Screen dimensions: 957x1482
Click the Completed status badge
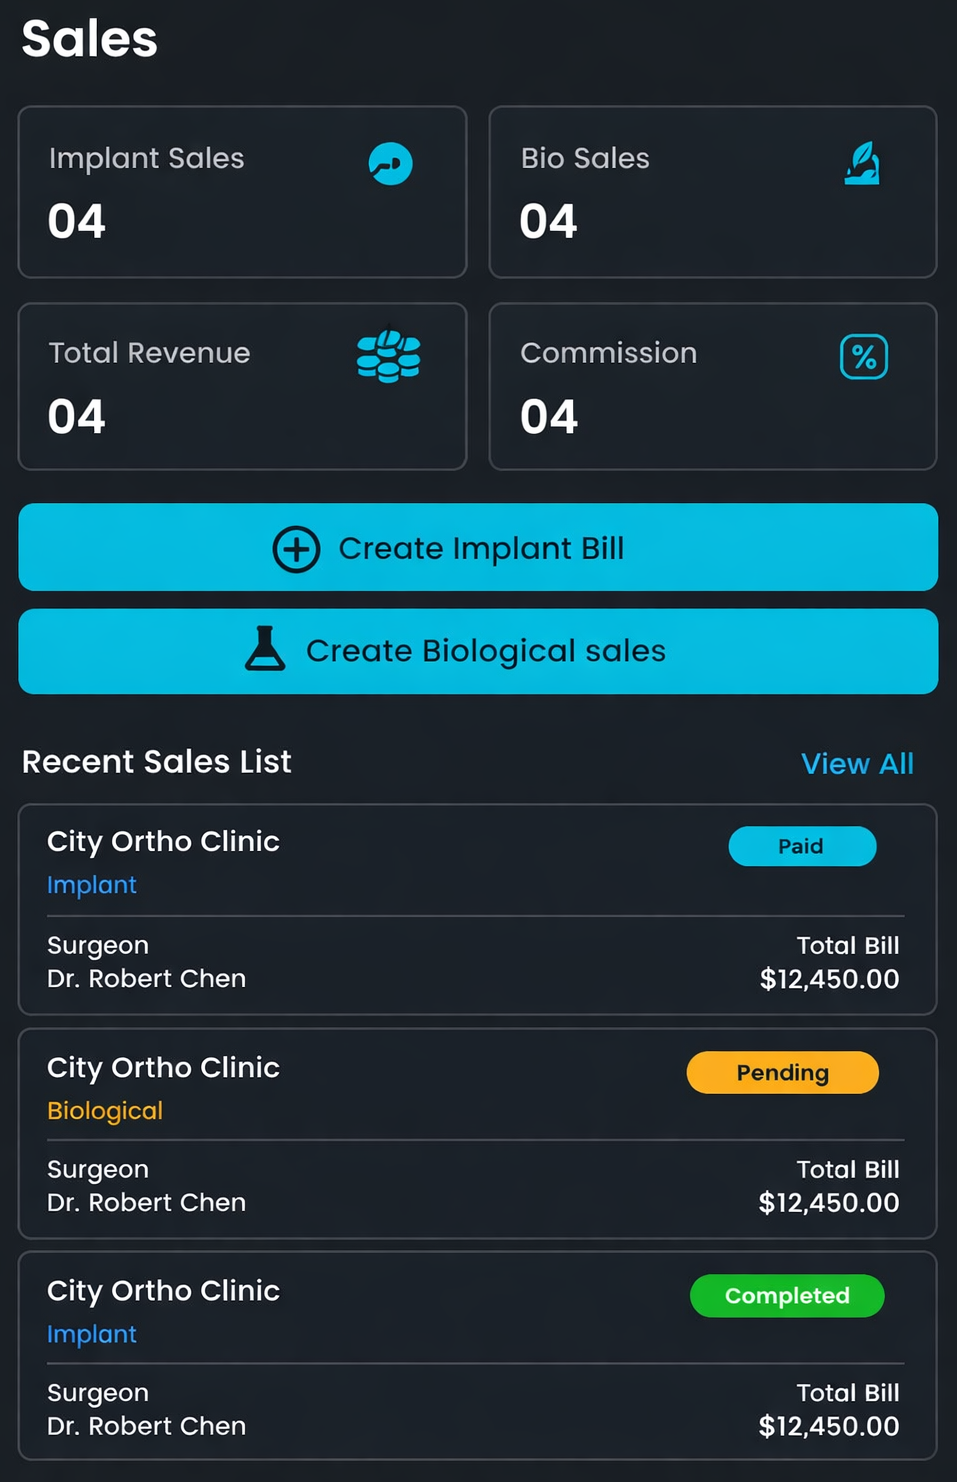[x=787, y=1296]
